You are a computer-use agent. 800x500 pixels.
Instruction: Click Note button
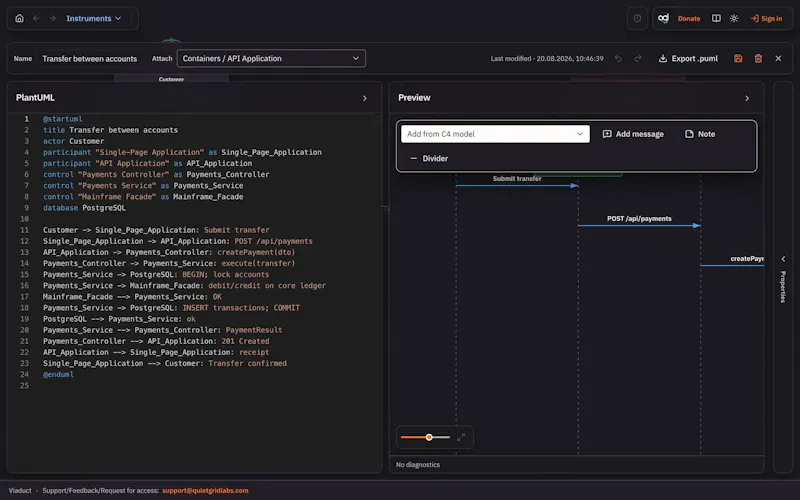point(699,134)
